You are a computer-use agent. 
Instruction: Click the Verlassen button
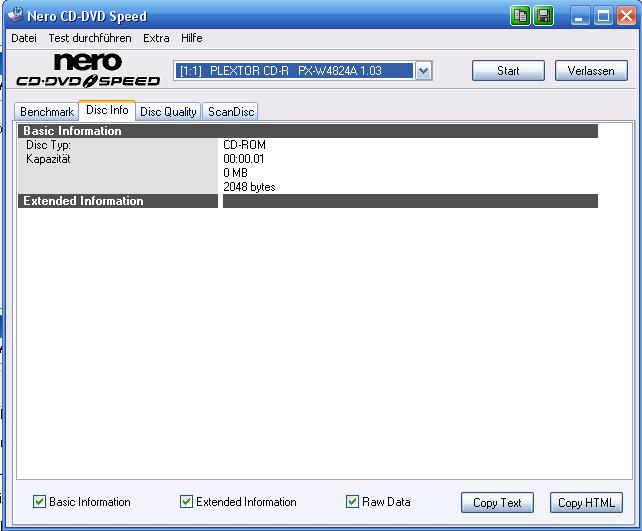[591, 71]
